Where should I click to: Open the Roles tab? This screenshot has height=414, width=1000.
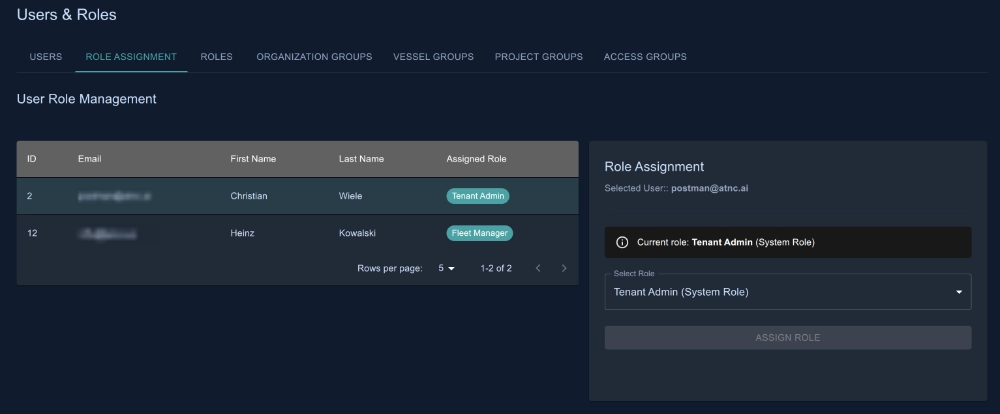point(216,57)
